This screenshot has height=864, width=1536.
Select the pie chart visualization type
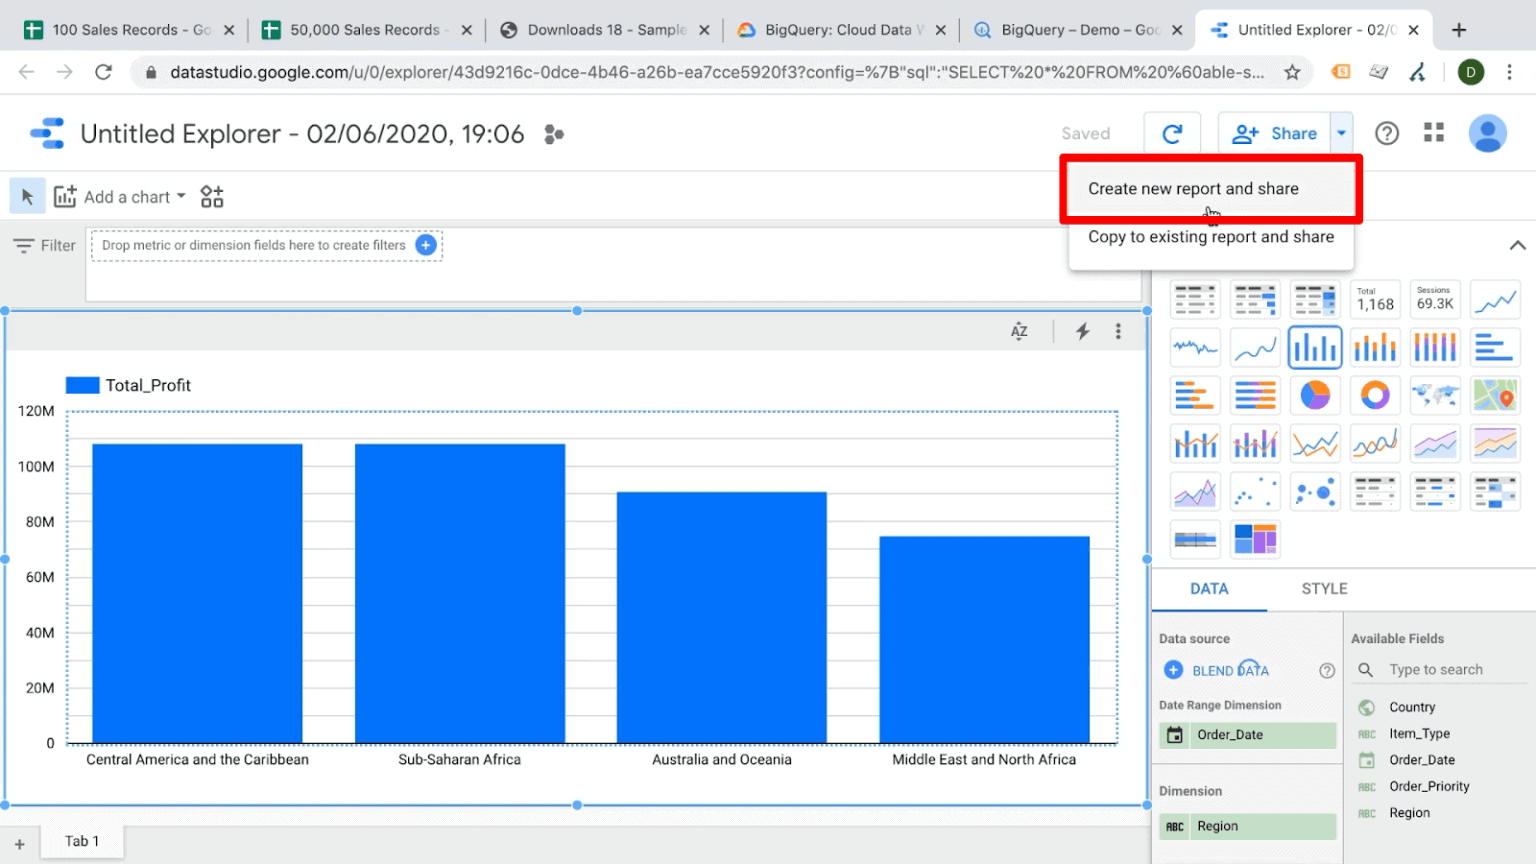coord(1315,395)
